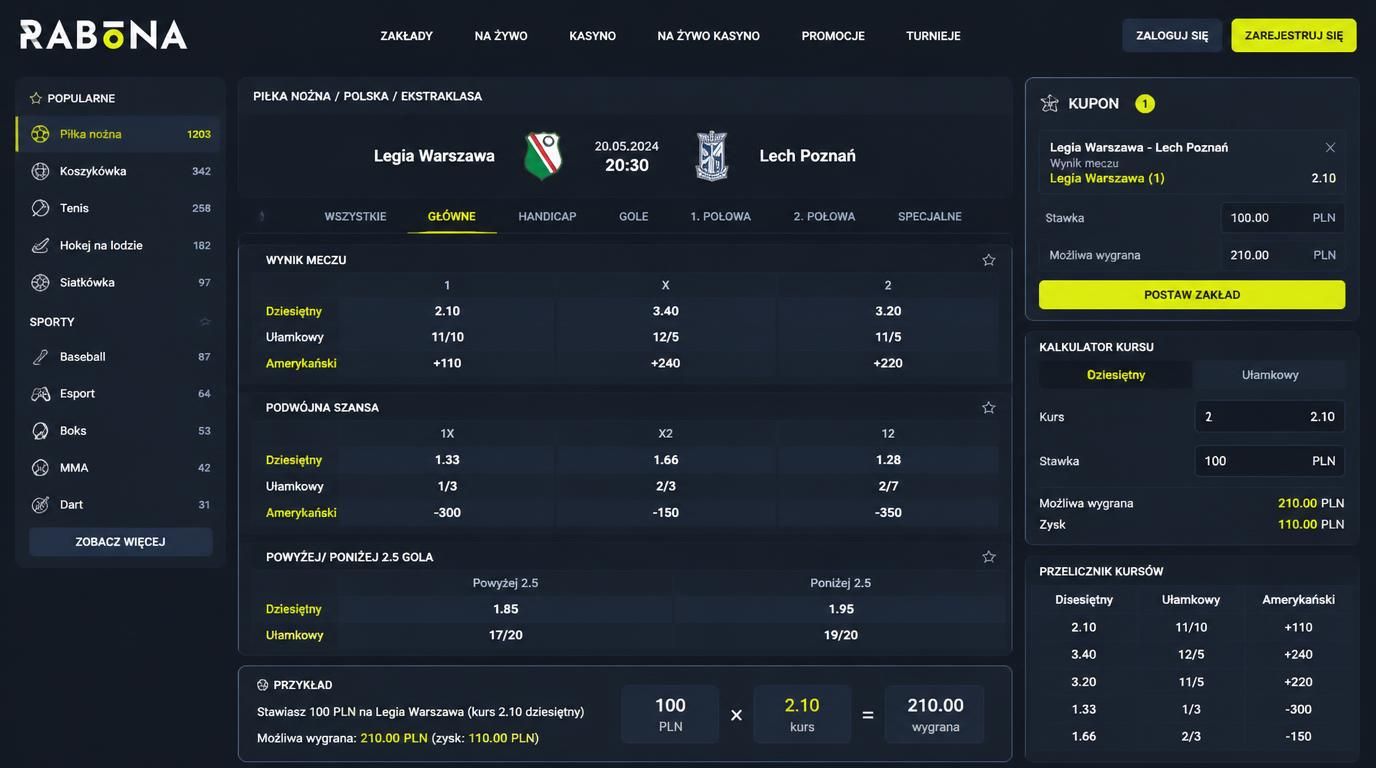The height and width of the screenshot is (768, 1376).
Task: Open the Gole markets tab
Action: (x=634, y=216)
